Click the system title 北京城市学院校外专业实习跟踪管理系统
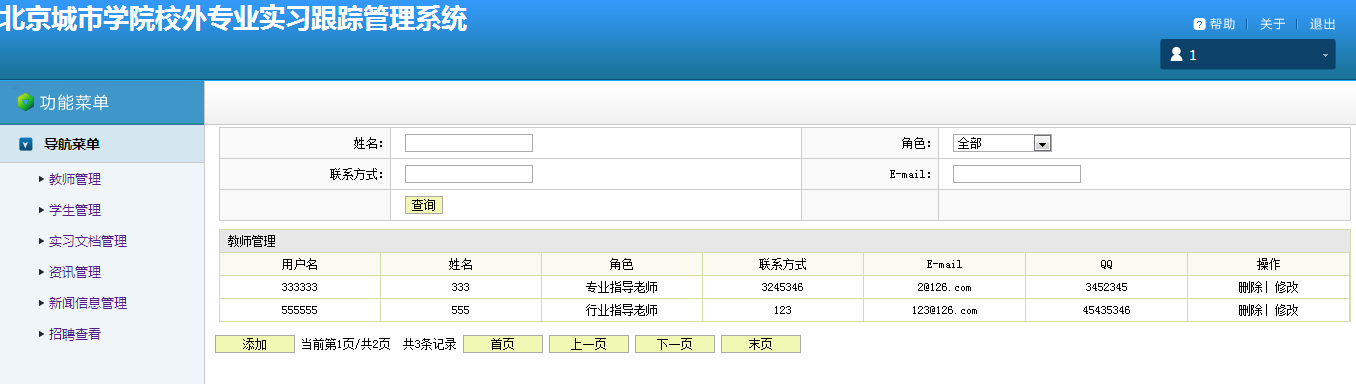 click(x=234, y=18)
